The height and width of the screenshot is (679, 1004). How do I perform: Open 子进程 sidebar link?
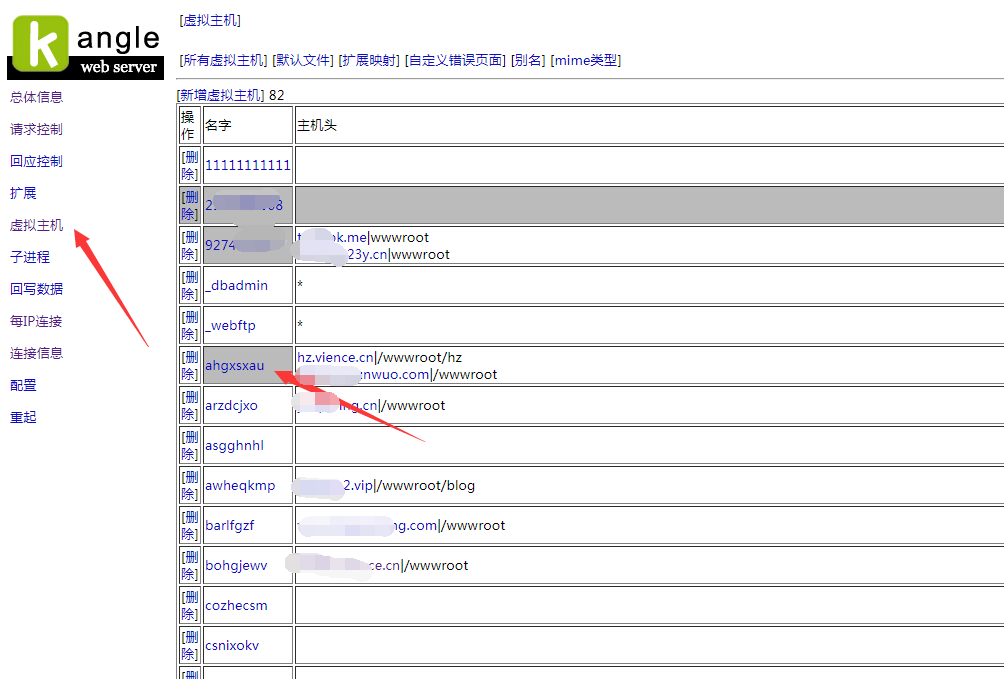point(30,257)
